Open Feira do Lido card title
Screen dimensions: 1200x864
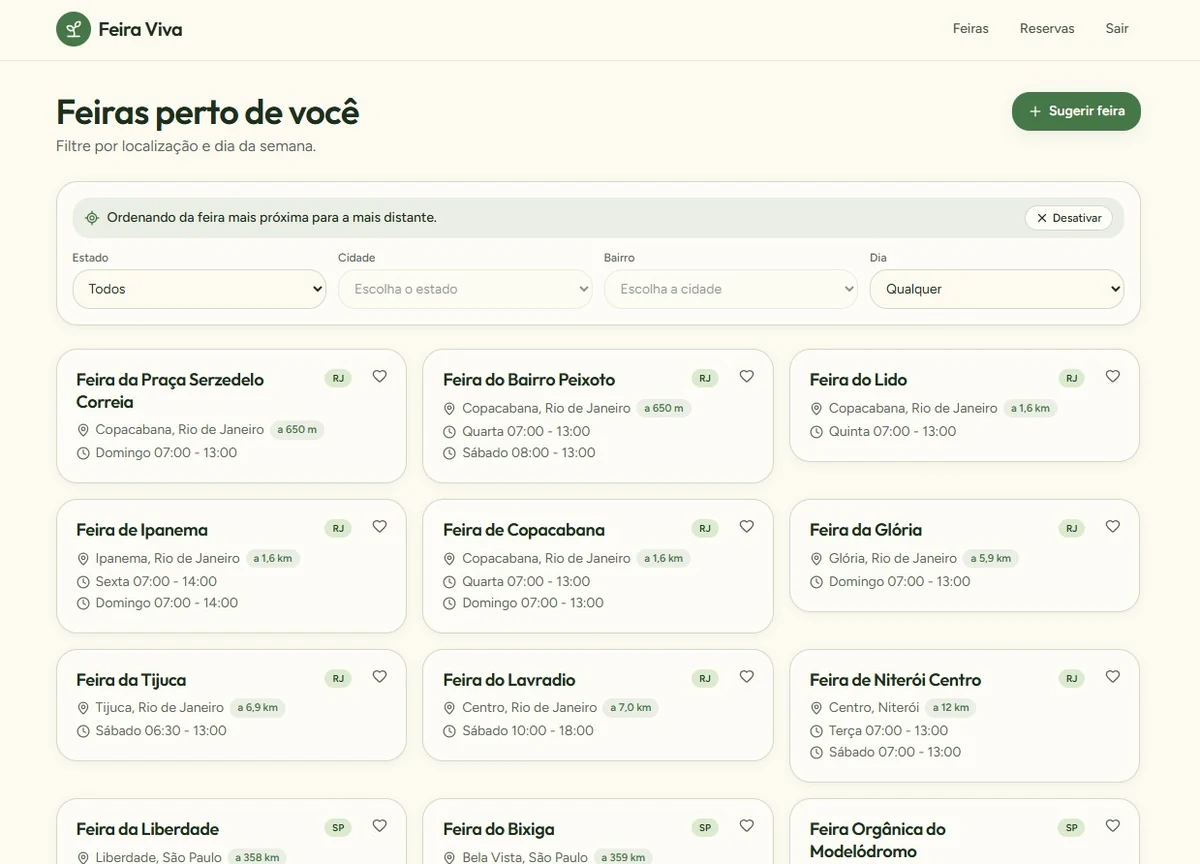point(858,380)
